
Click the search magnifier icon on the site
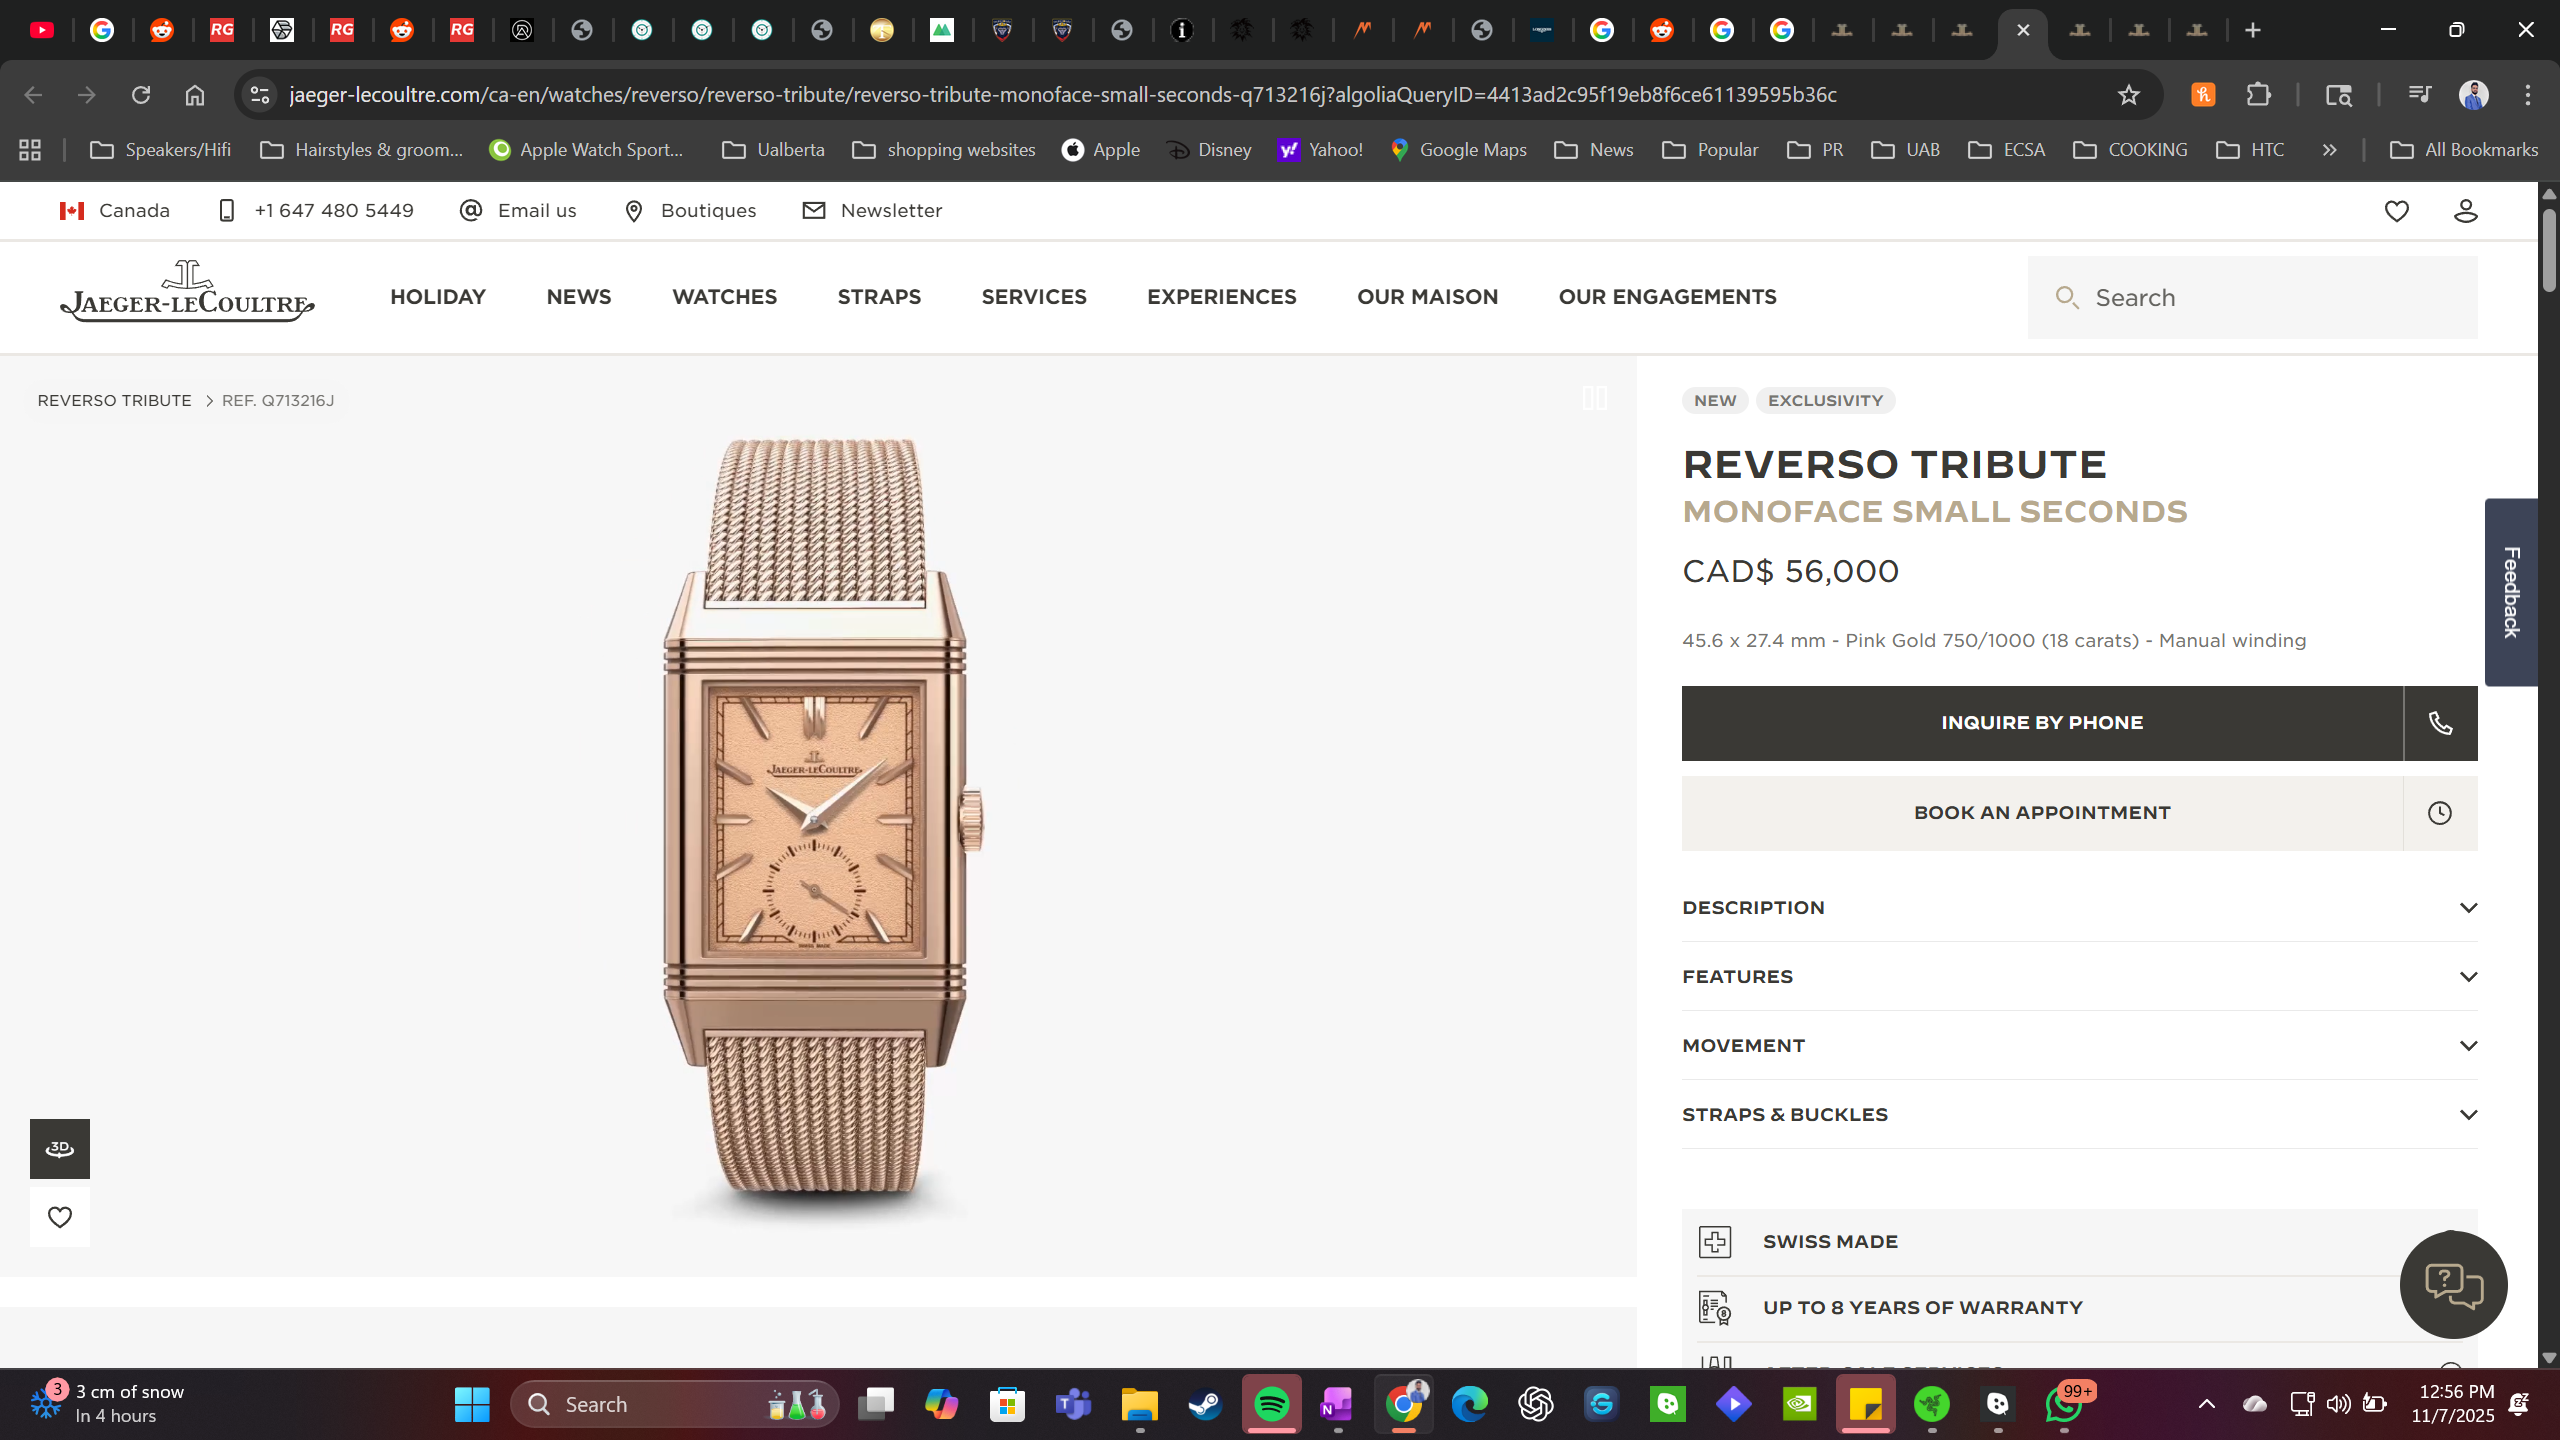2067,298
